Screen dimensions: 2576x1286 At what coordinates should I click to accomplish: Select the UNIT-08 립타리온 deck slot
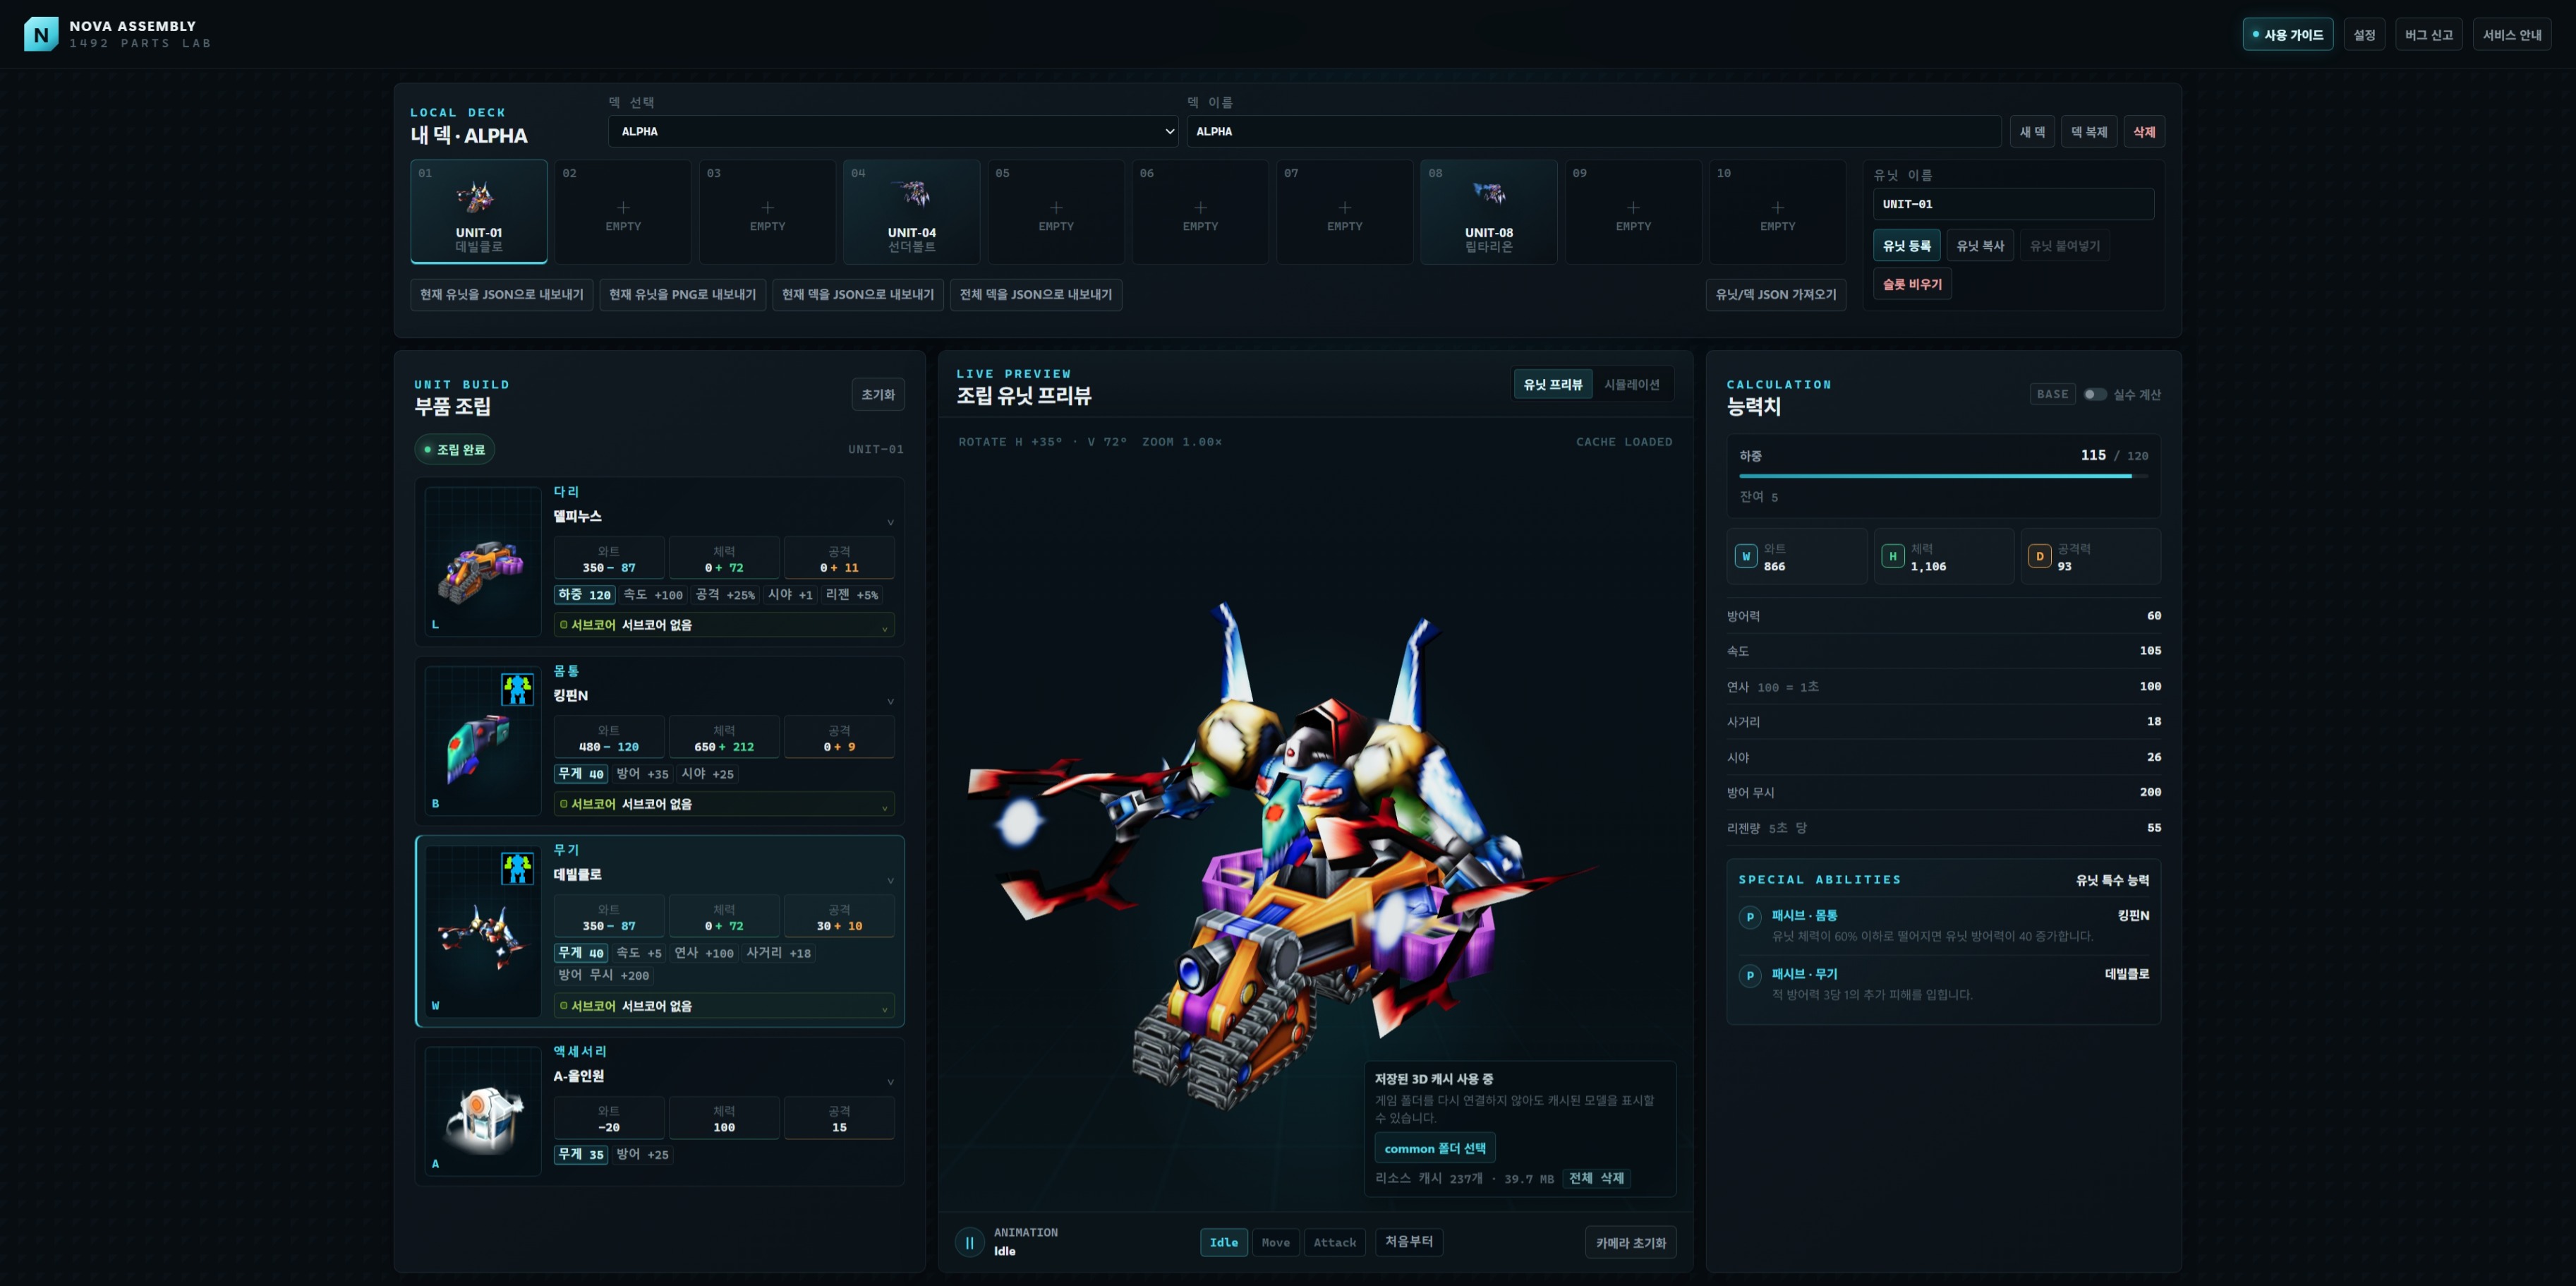1489,212
